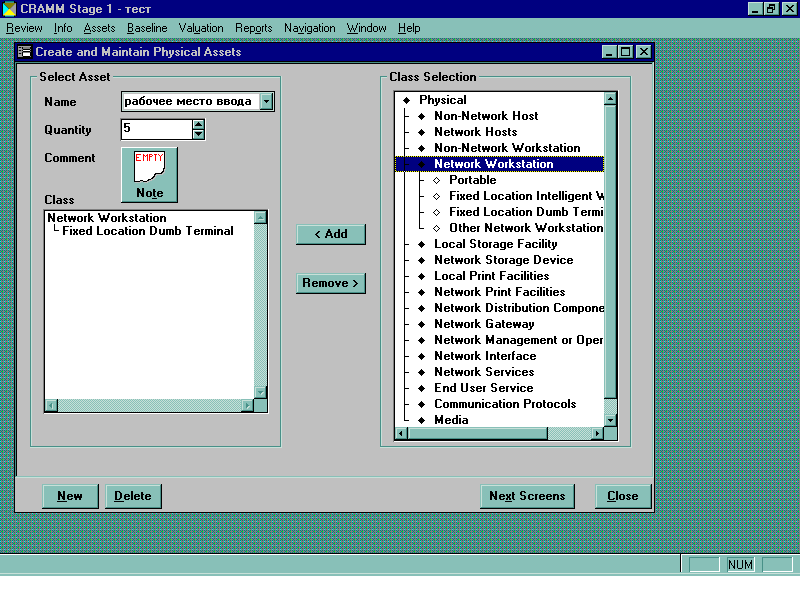
Task: Open the Window menu
Action: click(x=366, y=28)
